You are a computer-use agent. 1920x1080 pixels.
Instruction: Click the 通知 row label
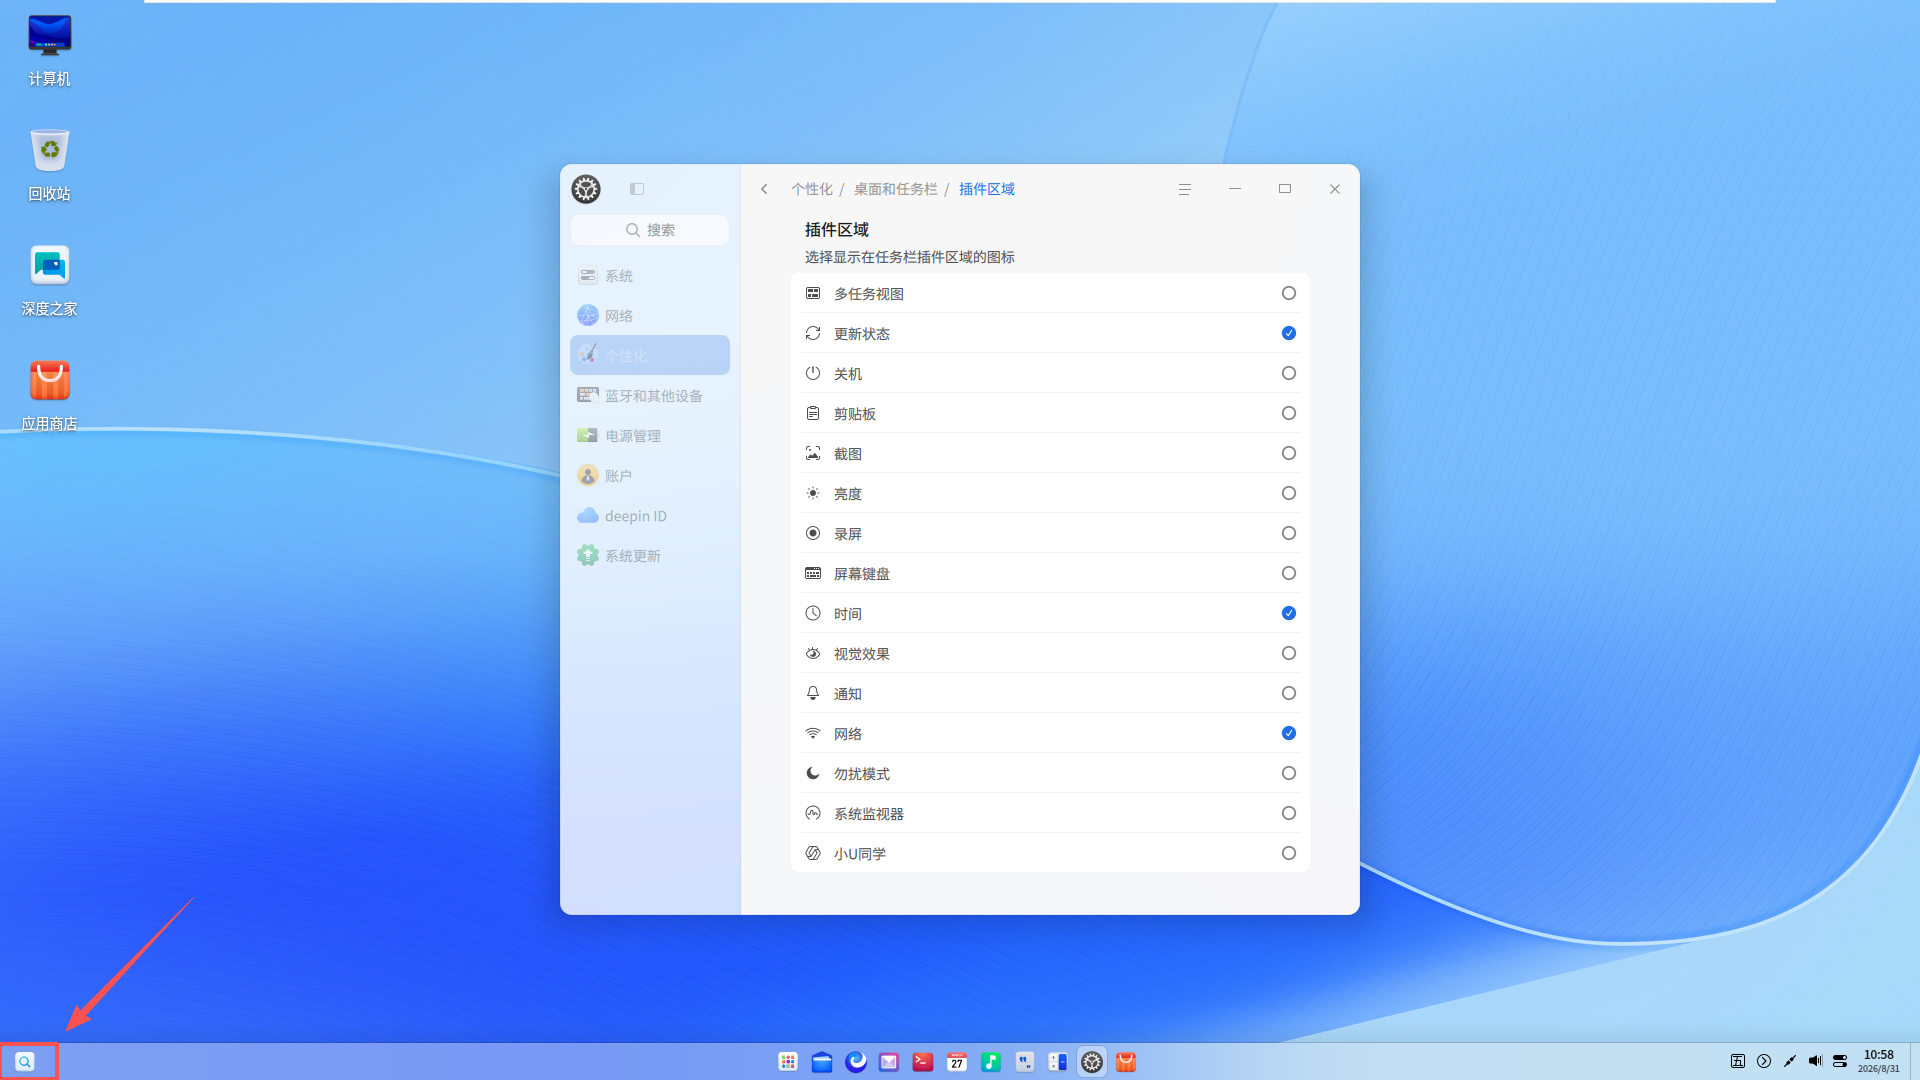pyautogui.click(x=847, y=694)
